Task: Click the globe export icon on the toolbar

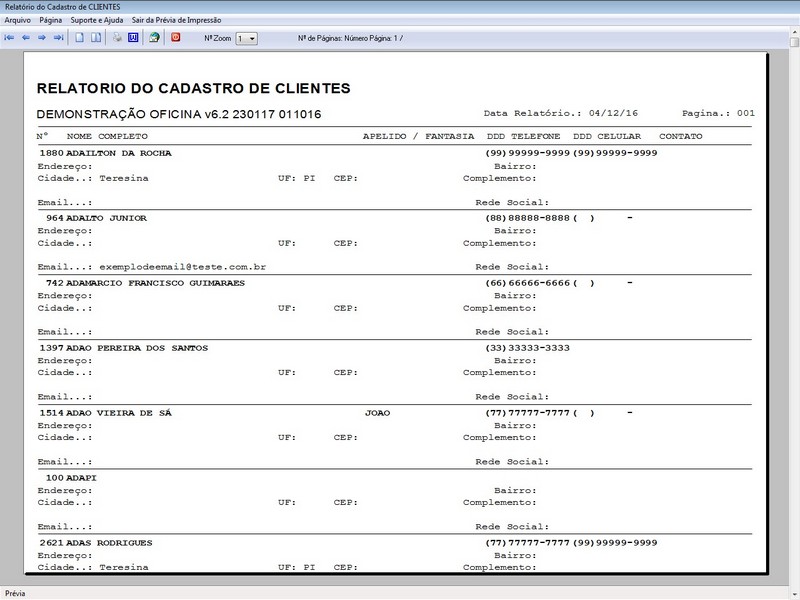Action: [154, 38]
